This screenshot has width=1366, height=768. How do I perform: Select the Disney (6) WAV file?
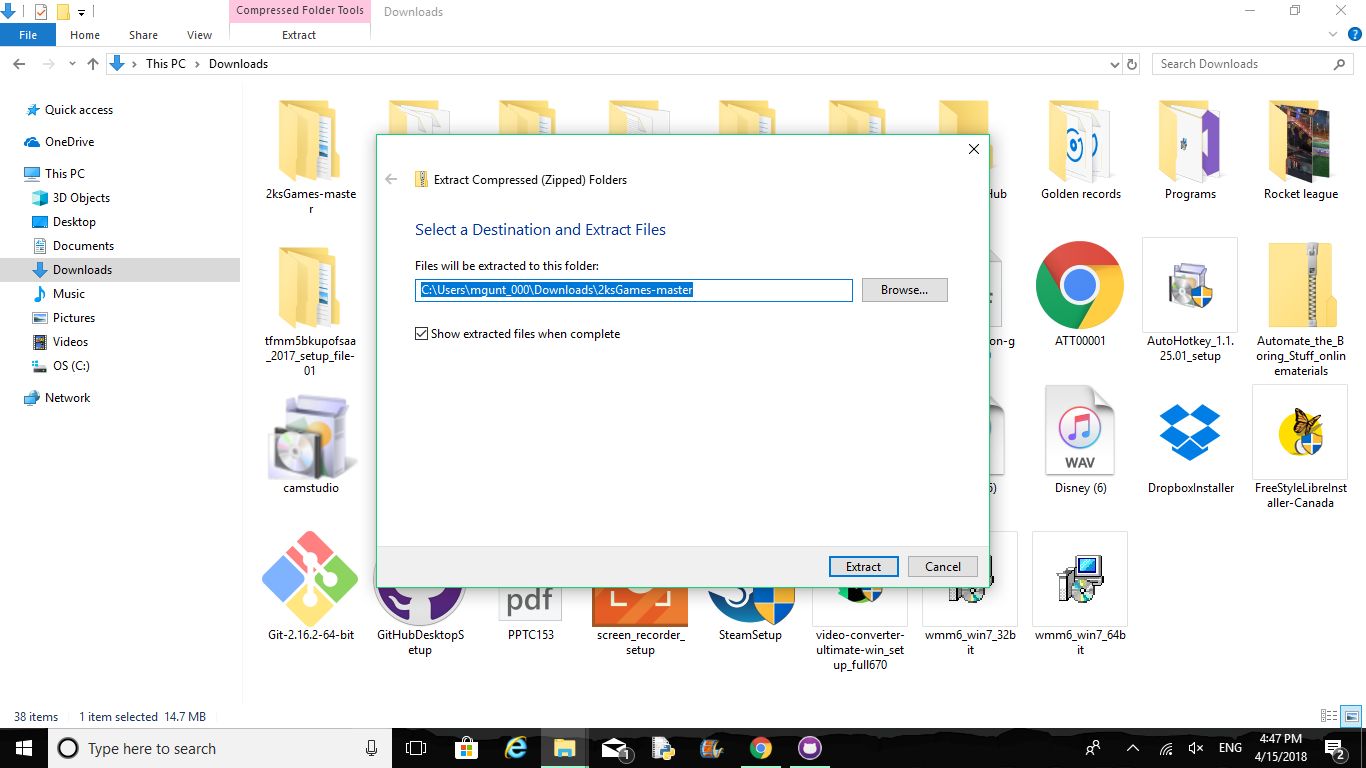tap(1080, 435)
